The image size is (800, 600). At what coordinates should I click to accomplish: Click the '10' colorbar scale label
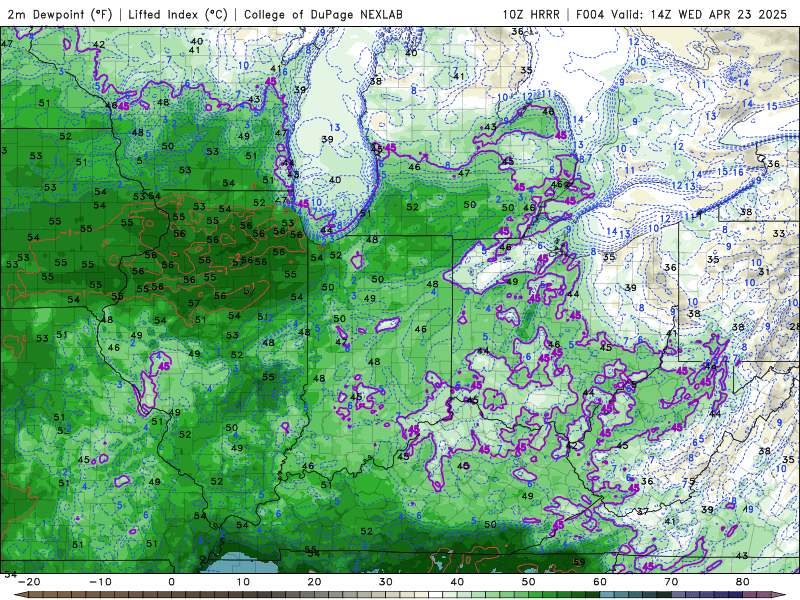coord(243,582)
